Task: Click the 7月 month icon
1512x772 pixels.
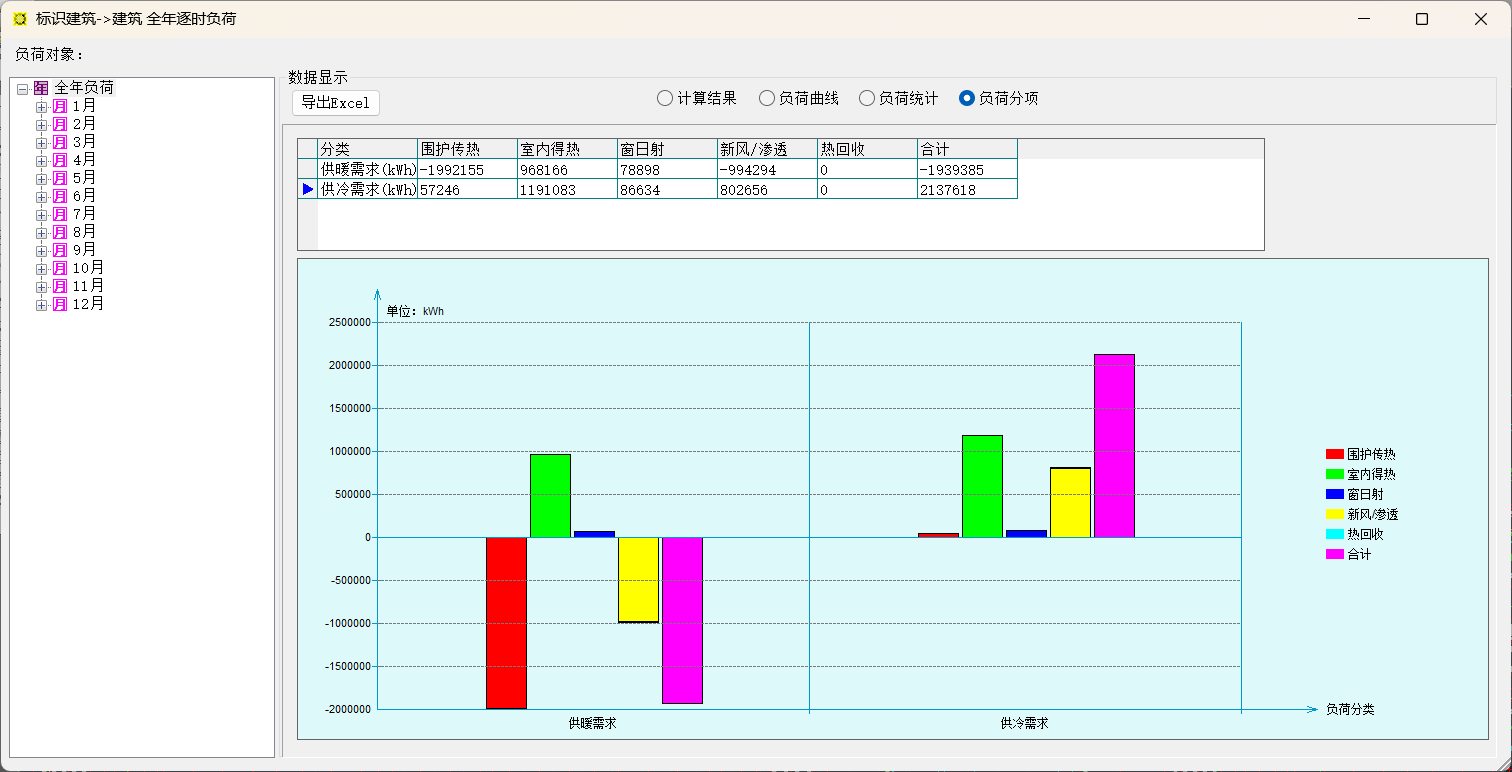Action: pos(60,214)
